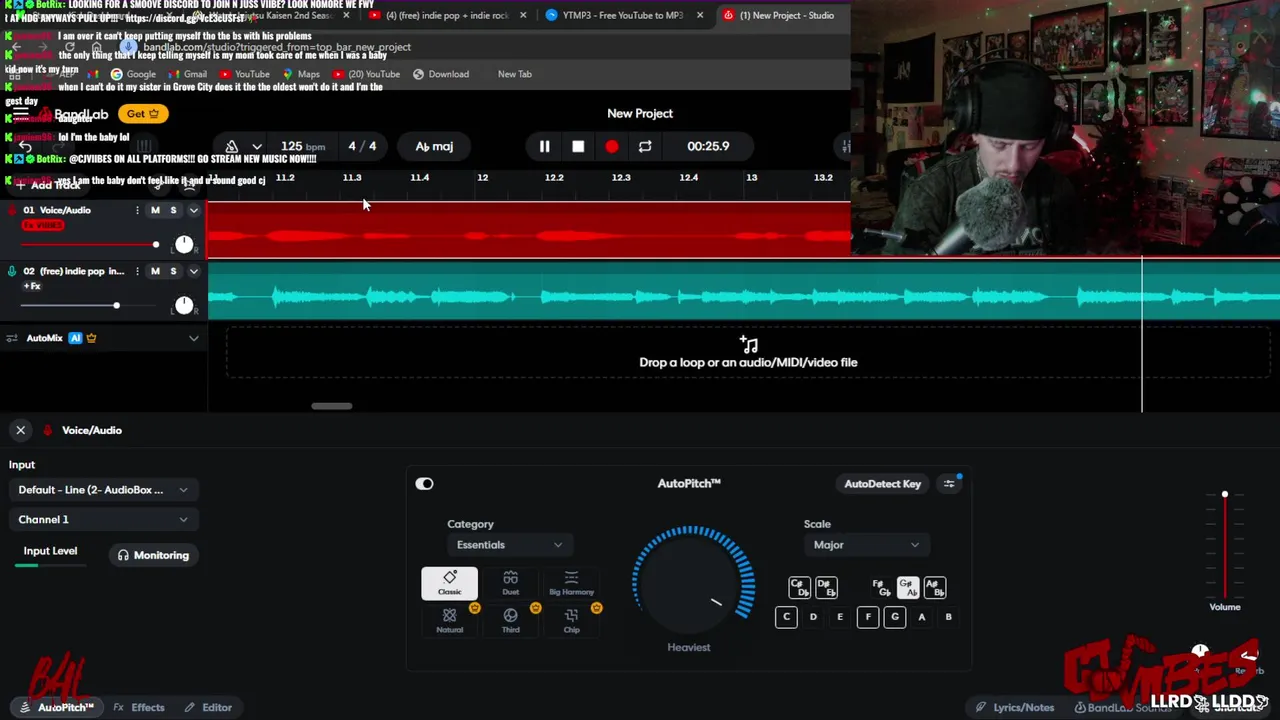
Task: Select the Chip AutoPitch preset
Action: point(571,620)
